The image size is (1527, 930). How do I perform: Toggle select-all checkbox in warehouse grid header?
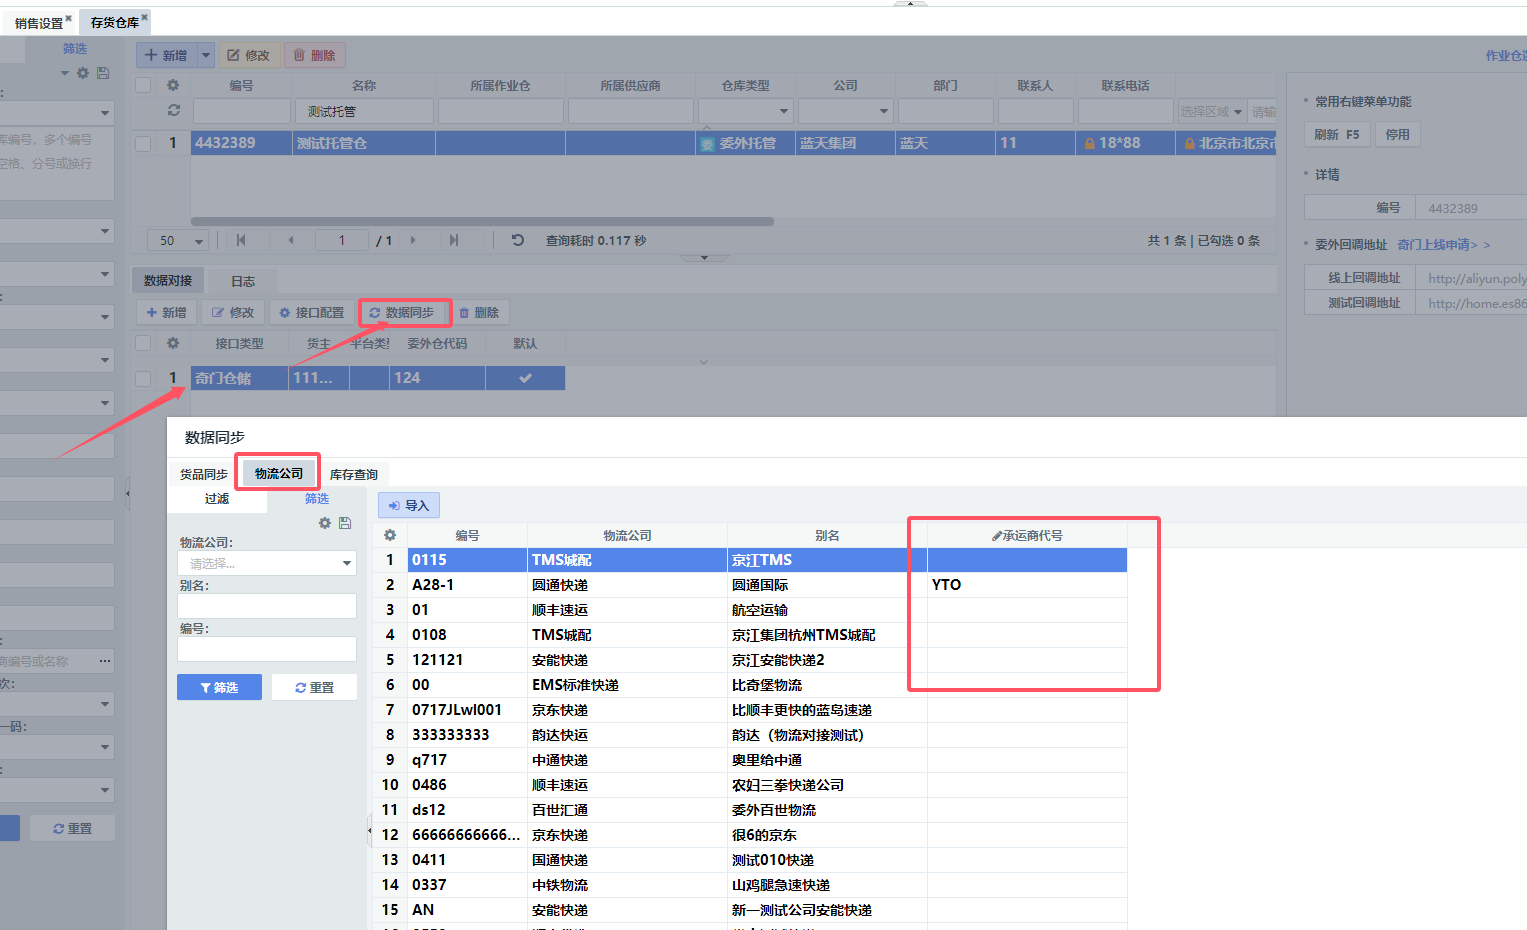[x=143, y=86]
